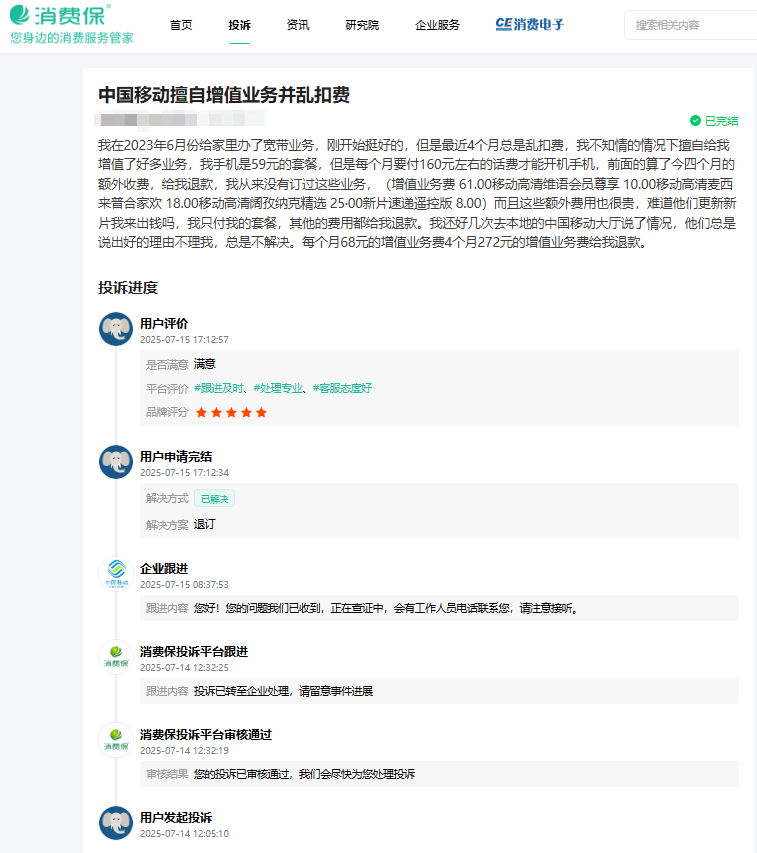The image size is (757, 853).
Task: Click the text 投诉已转至企业处理，请留意事件进展
Action: click(x=283, y=691)
